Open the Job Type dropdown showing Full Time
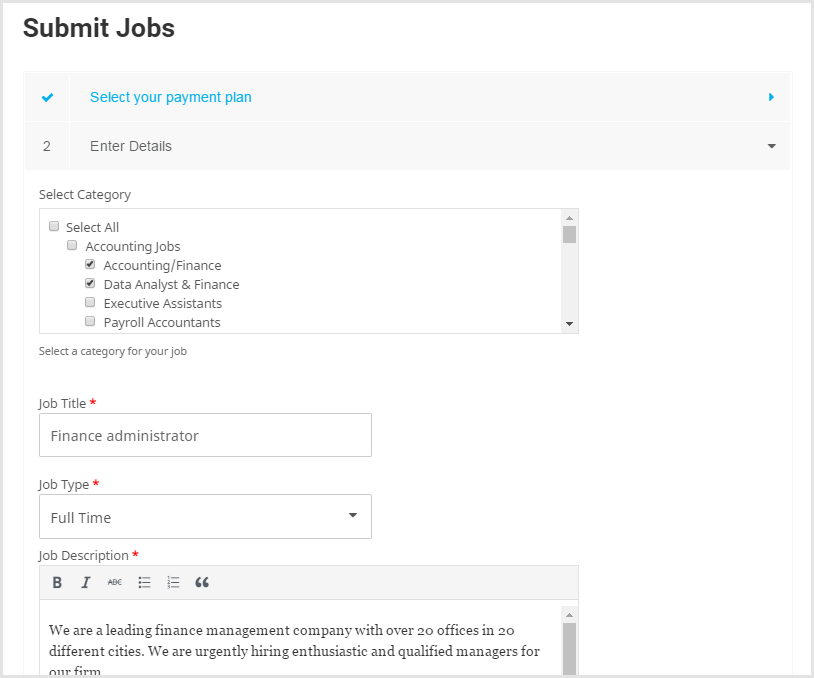 click(206, 517)
